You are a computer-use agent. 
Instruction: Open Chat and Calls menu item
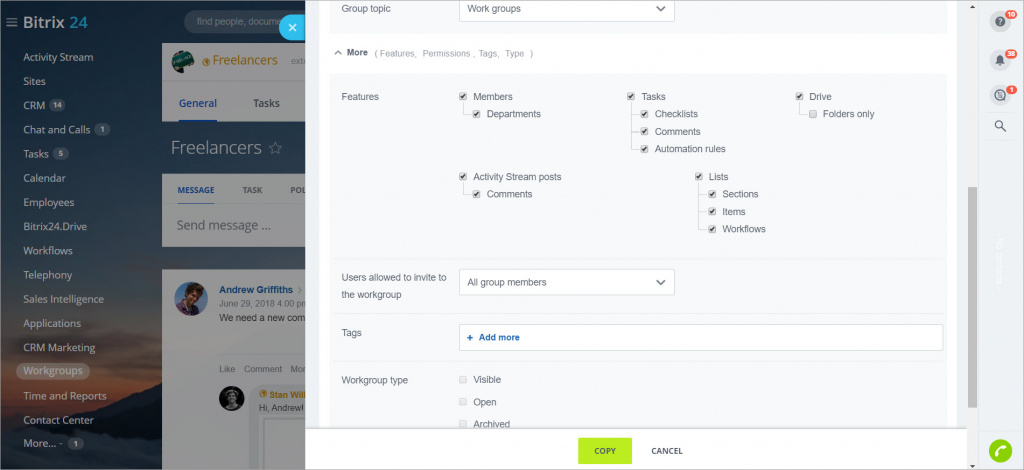pyautogui.click(x=57, y=130)
